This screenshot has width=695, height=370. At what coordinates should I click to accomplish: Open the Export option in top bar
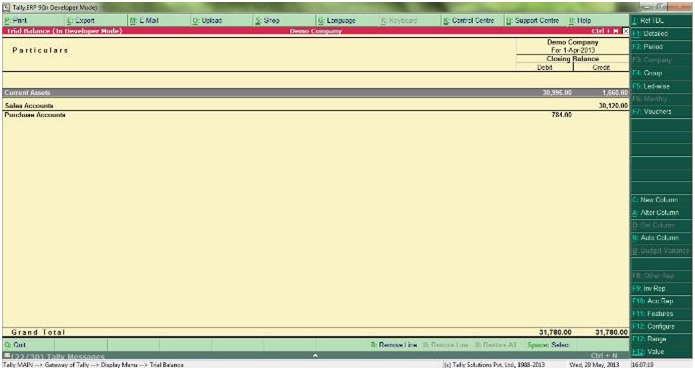point(81,20)
